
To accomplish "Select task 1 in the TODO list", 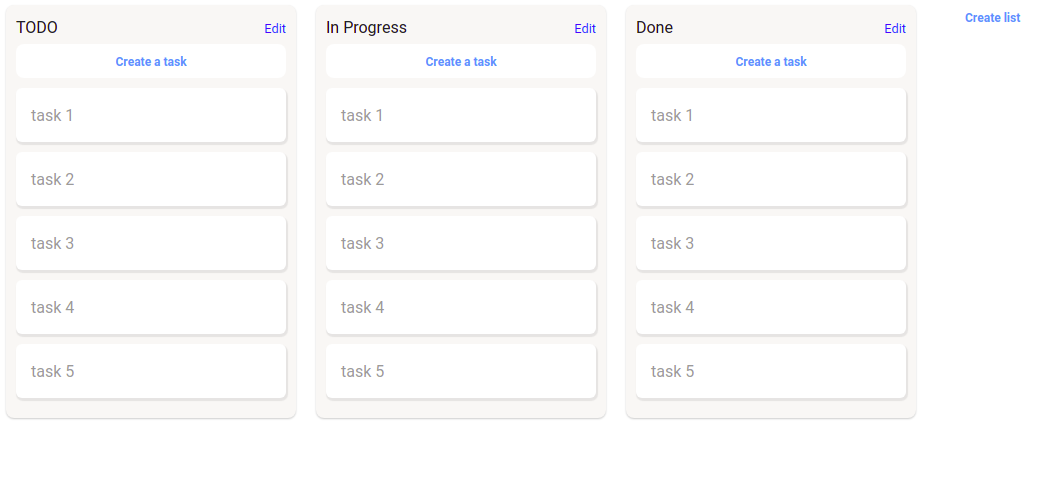I will click(x=151, y=115).
